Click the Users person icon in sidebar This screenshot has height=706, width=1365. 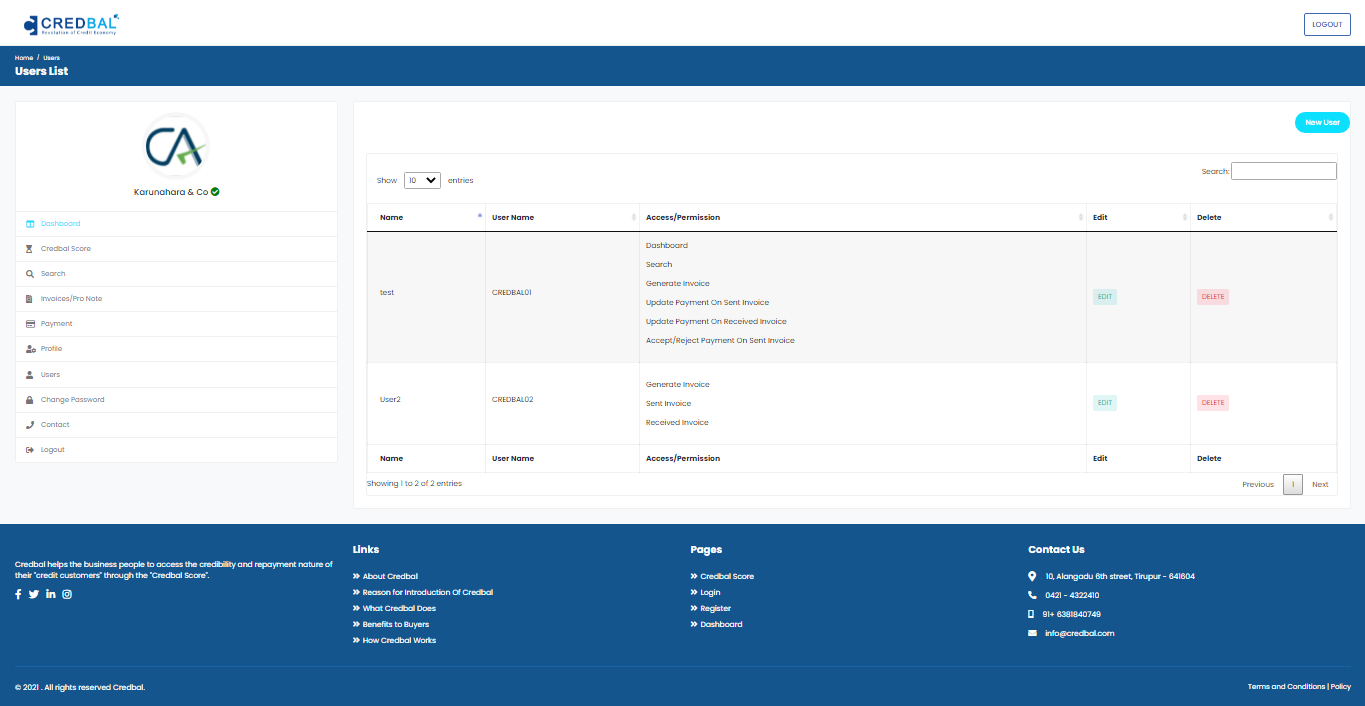(30, 375)
